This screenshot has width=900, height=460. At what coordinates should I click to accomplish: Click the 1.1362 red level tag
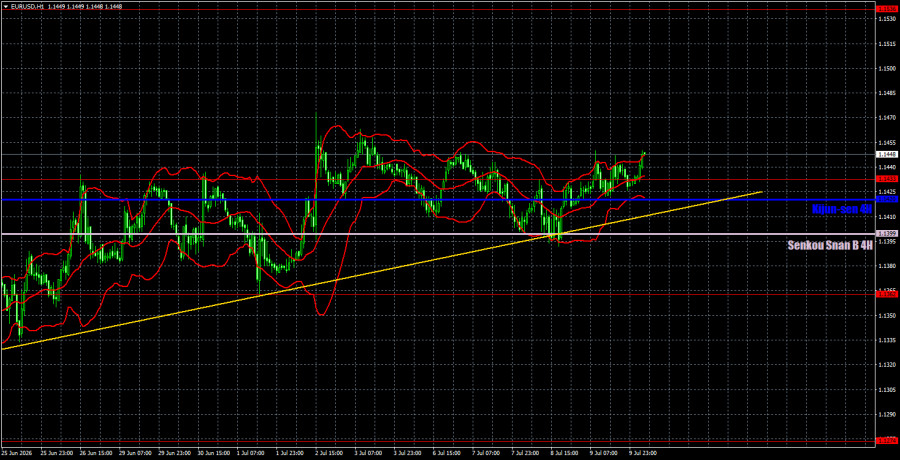coord(887,294)
